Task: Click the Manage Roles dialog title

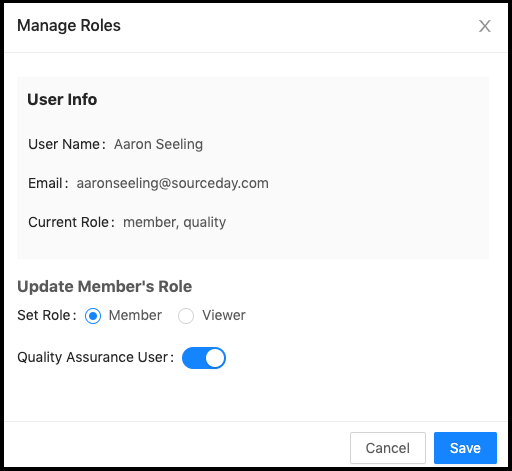Action: click(69, 26)
